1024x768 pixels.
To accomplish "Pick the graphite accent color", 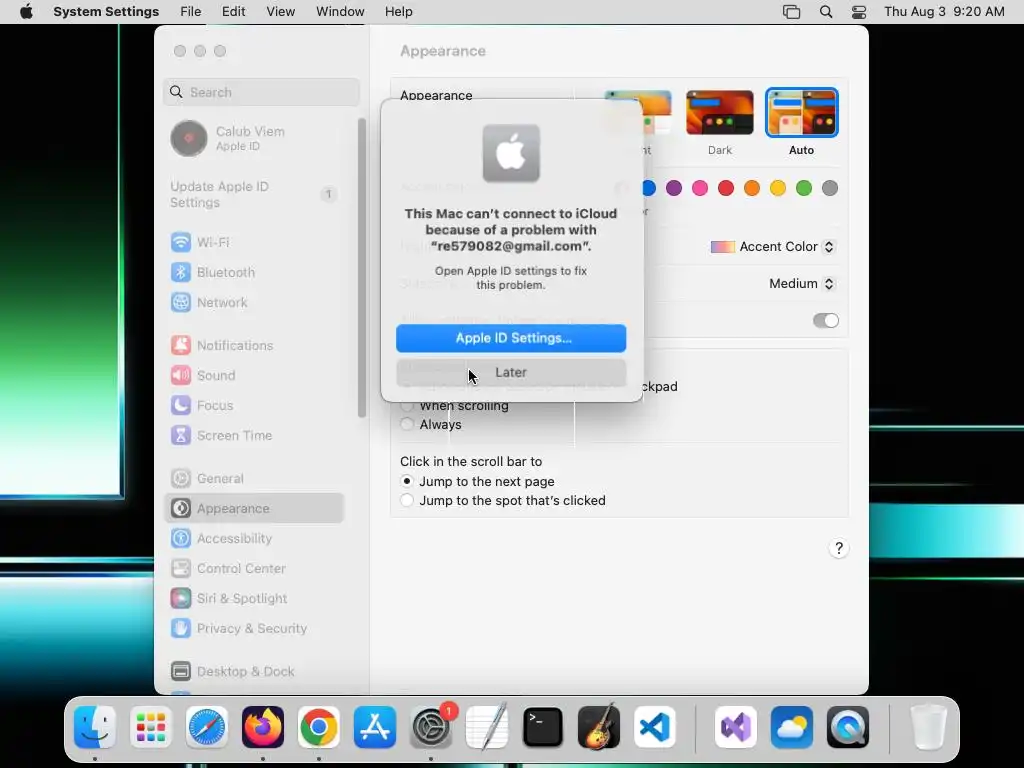I will [x=830, y=188].
